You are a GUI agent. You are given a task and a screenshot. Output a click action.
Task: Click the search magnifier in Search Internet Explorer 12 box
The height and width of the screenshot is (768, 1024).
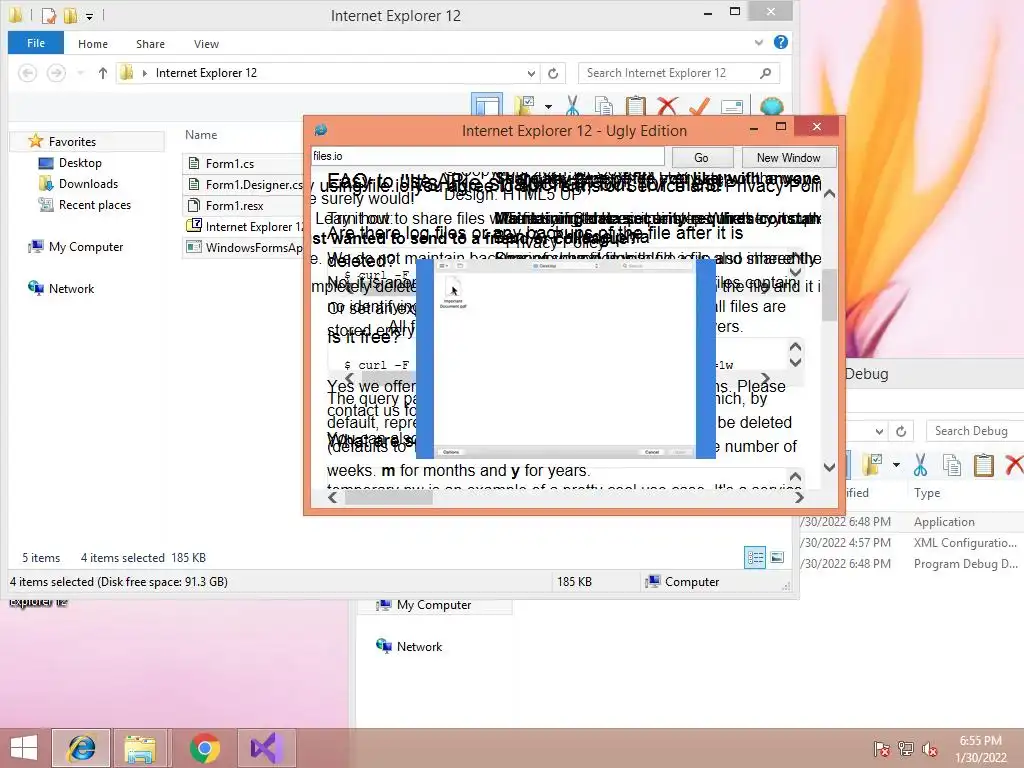point(765,73)
